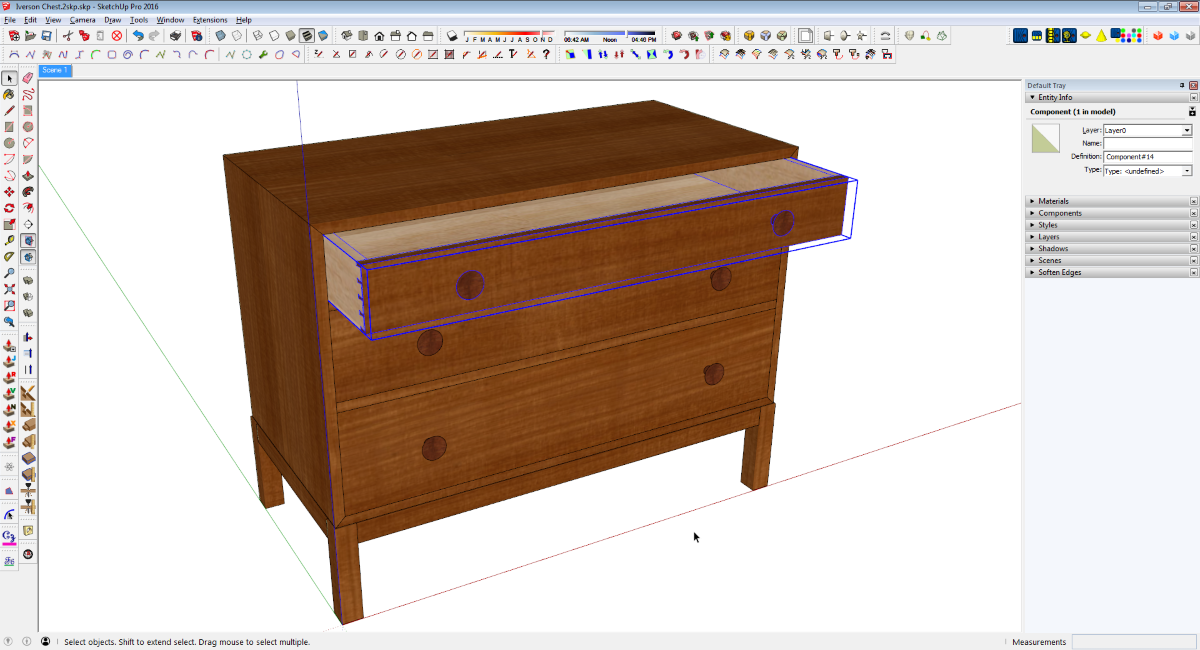Screen dimensions: 1200x650
Task: Click the Definition field showing Component#14
Action: point(1148,157)
